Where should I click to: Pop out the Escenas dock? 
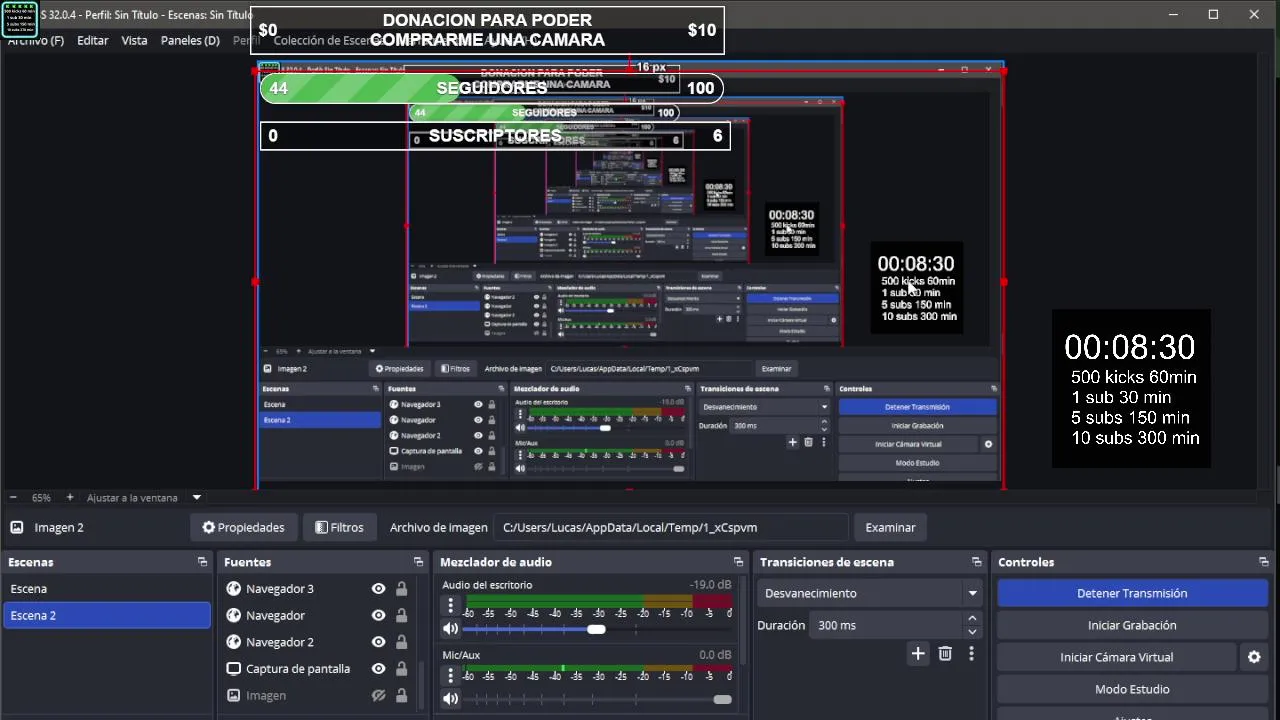(202, 562)
